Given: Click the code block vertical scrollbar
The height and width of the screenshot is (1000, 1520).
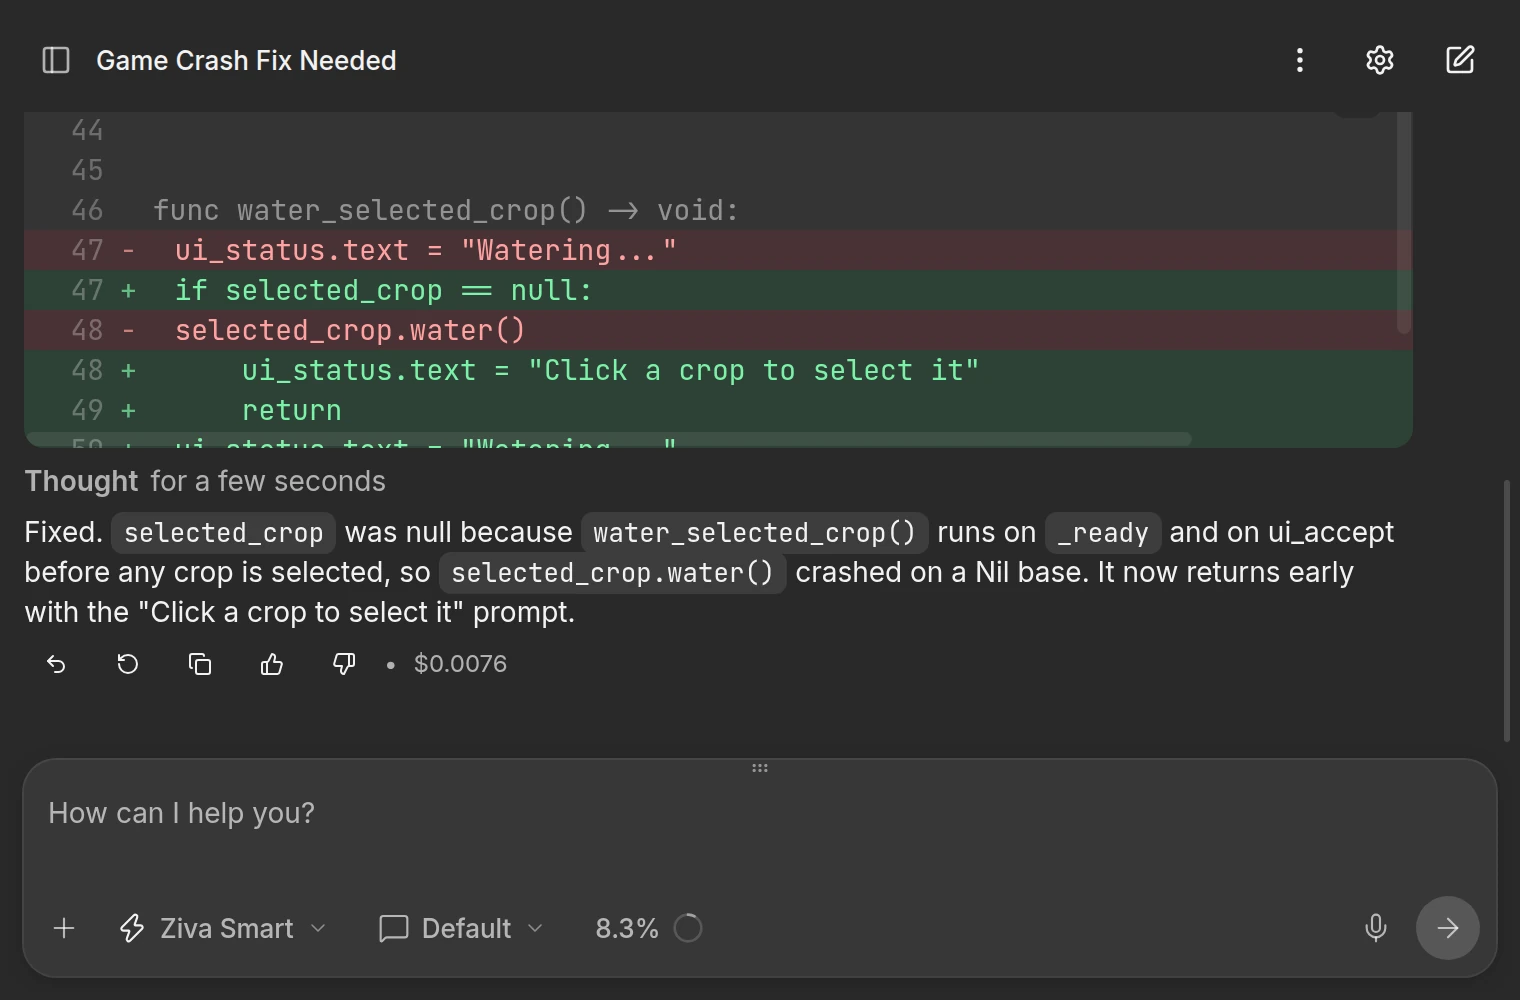Looking at the screenshot, I should point(1404,222).
